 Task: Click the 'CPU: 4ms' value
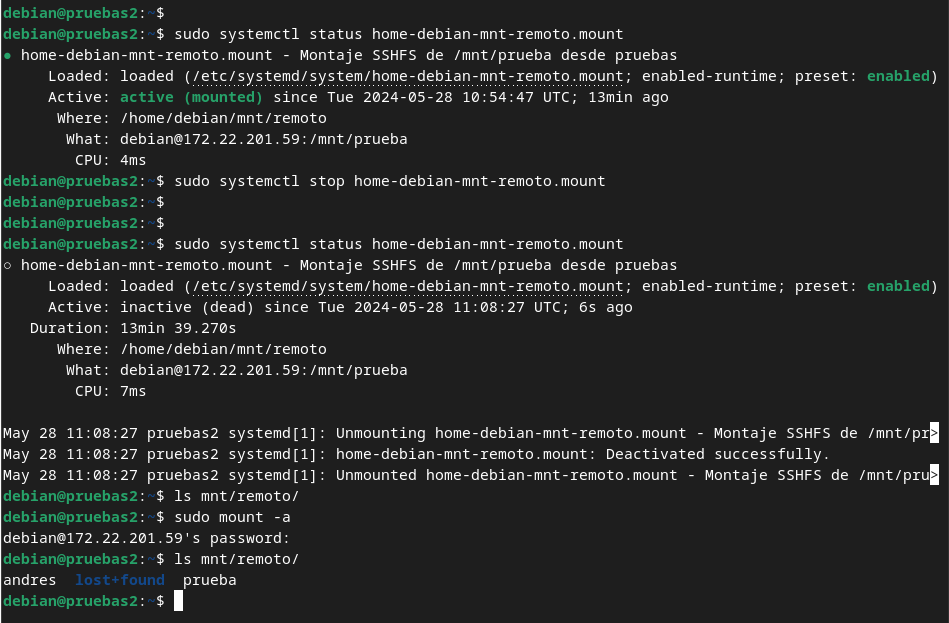click(133, 160)
